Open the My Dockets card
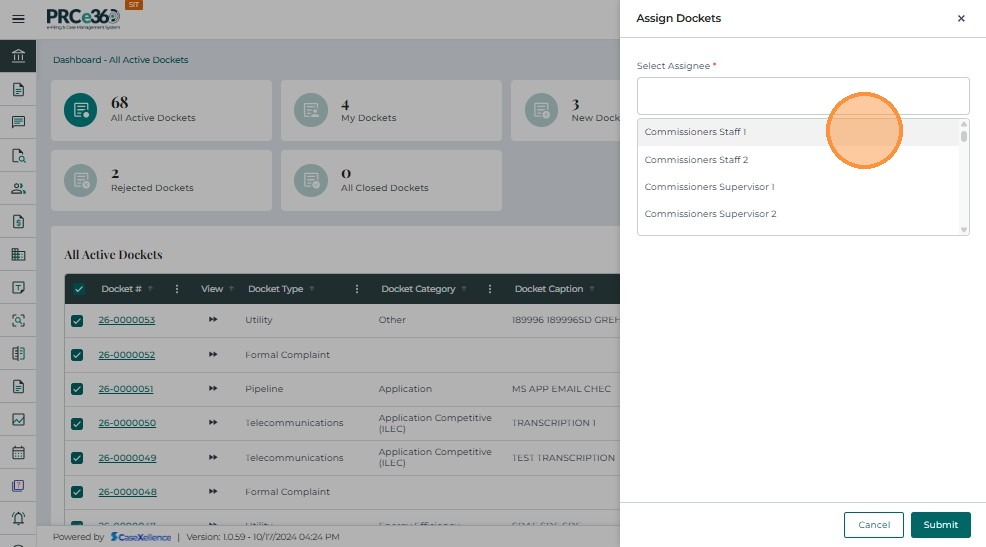The width and height of the screenshot is (986, 547). 391,111
